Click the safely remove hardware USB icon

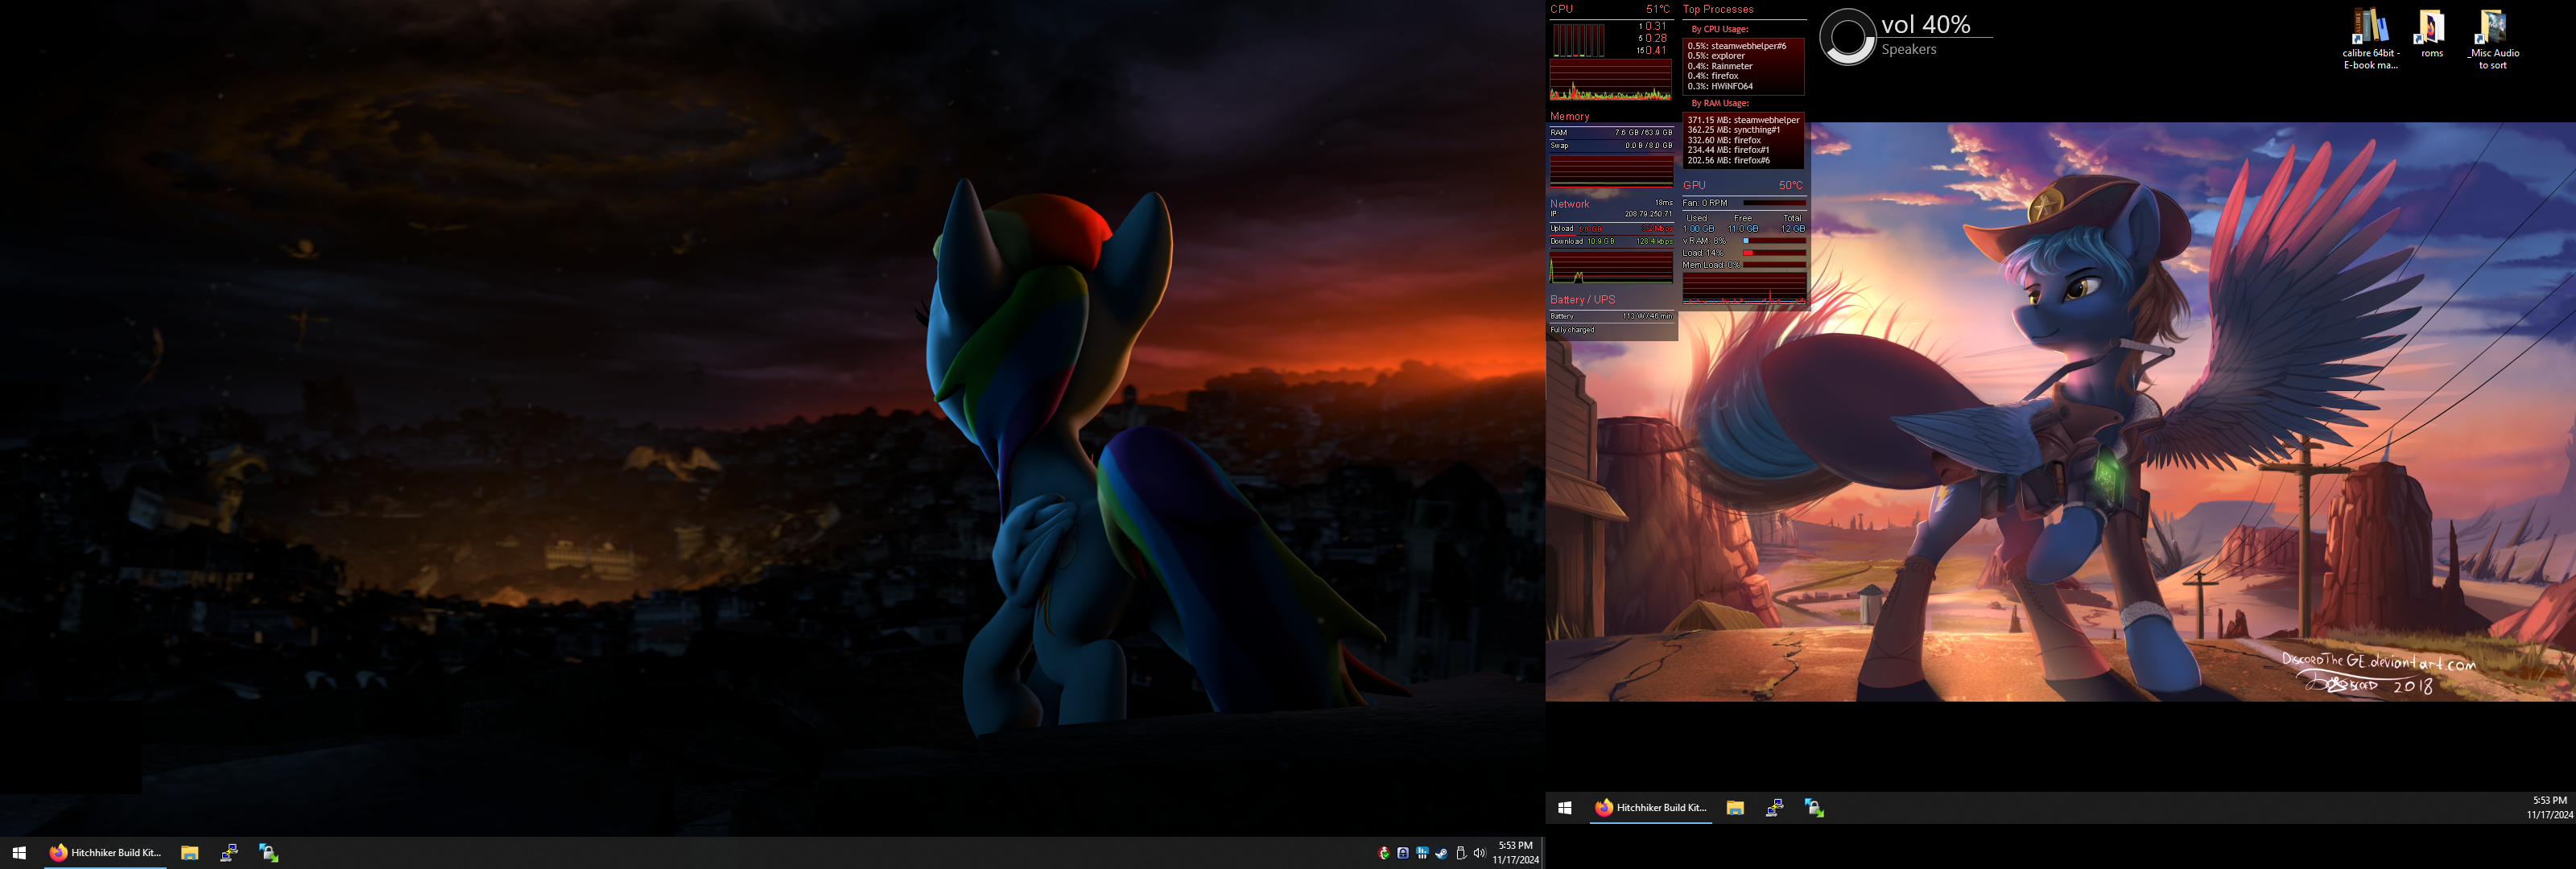[1461, 853]
